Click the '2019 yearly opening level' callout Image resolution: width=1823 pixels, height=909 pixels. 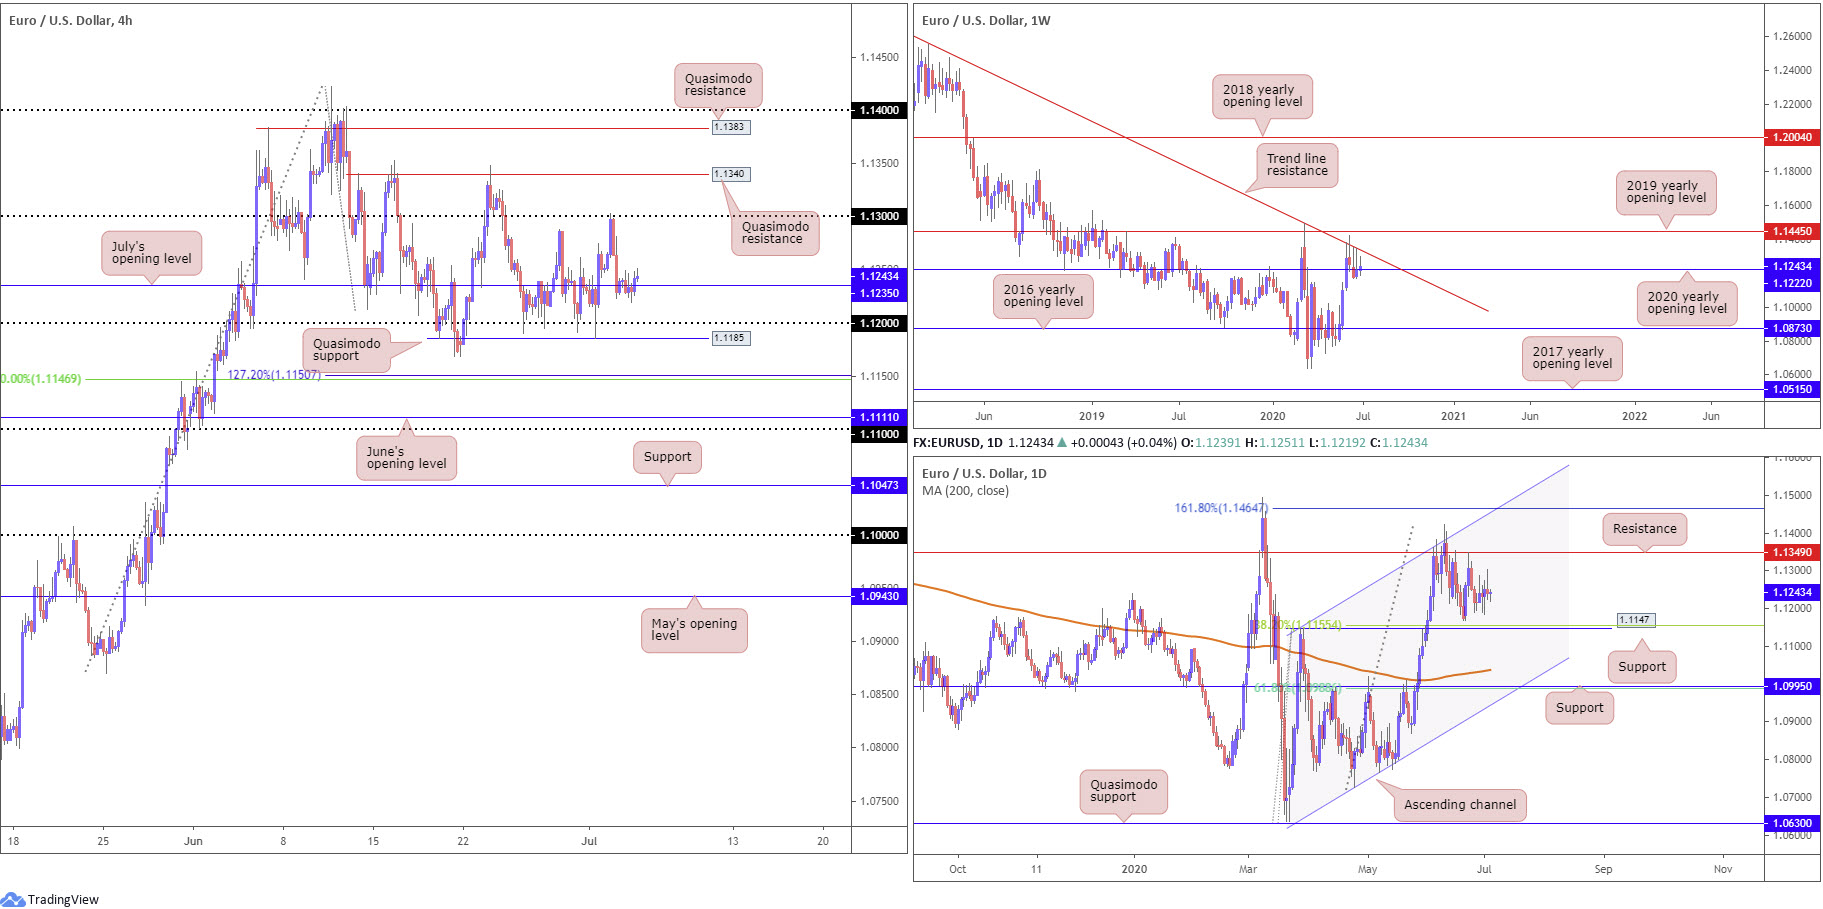click(1666, 192)
